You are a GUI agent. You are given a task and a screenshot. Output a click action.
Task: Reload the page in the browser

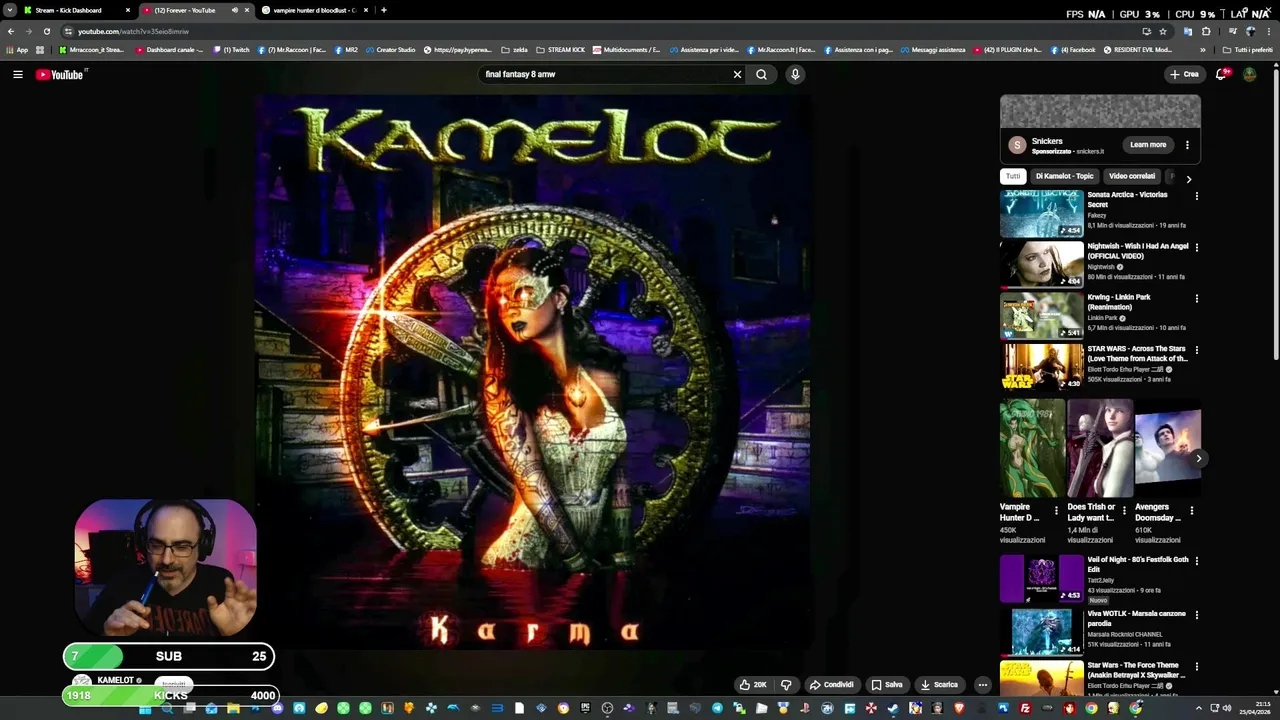click(46, 31)
